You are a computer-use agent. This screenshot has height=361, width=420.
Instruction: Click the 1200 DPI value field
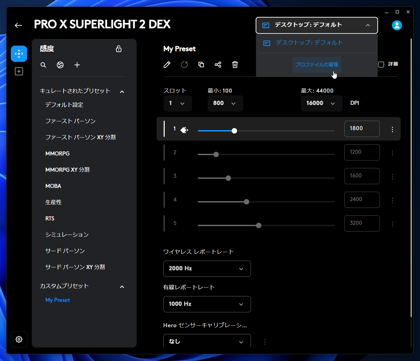pyautogui.click(x=362, y=152)
